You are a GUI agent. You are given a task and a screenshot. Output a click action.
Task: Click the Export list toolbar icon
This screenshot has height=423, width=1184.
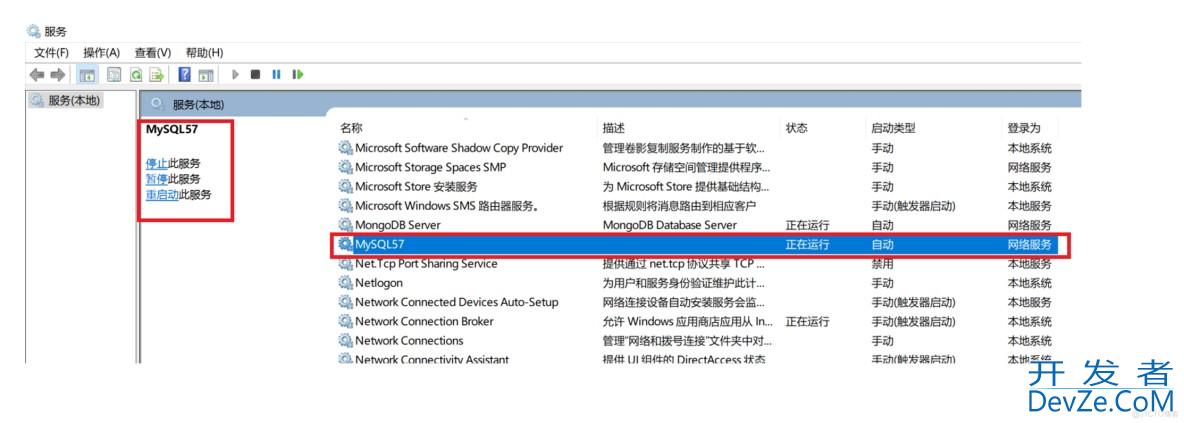coord(156,74)
